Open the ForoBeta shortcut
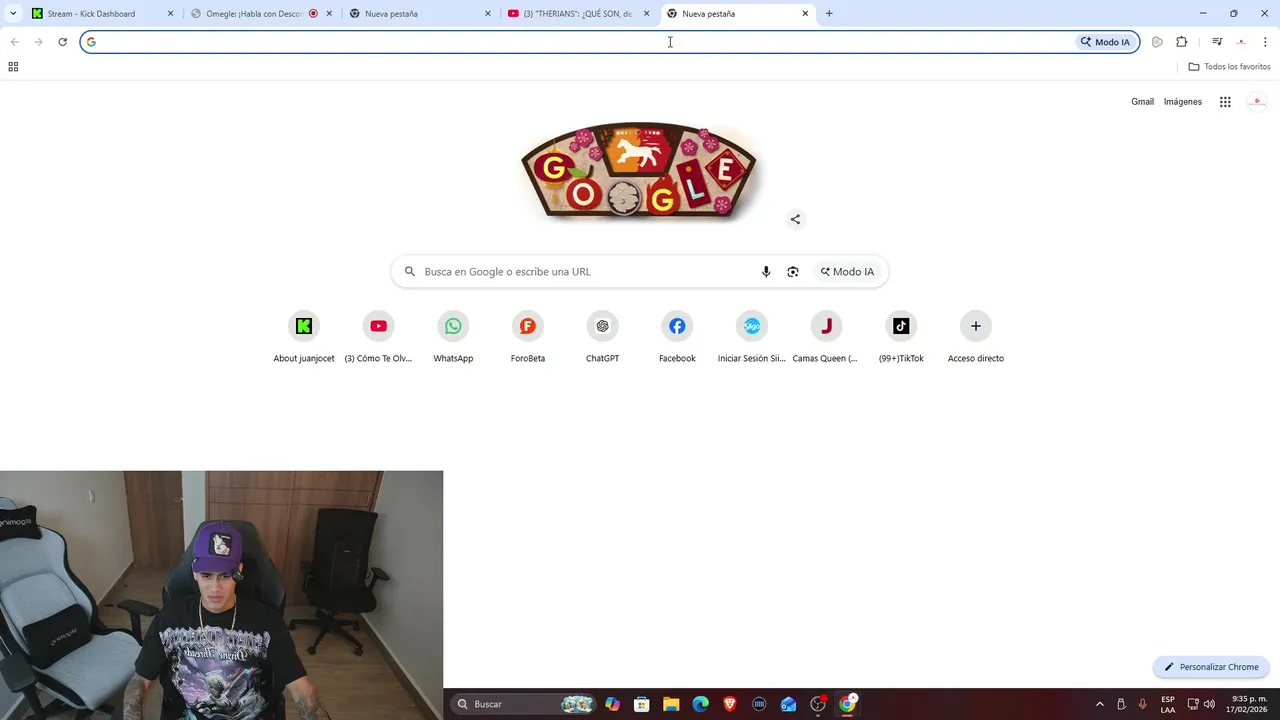 pos(528,337)
